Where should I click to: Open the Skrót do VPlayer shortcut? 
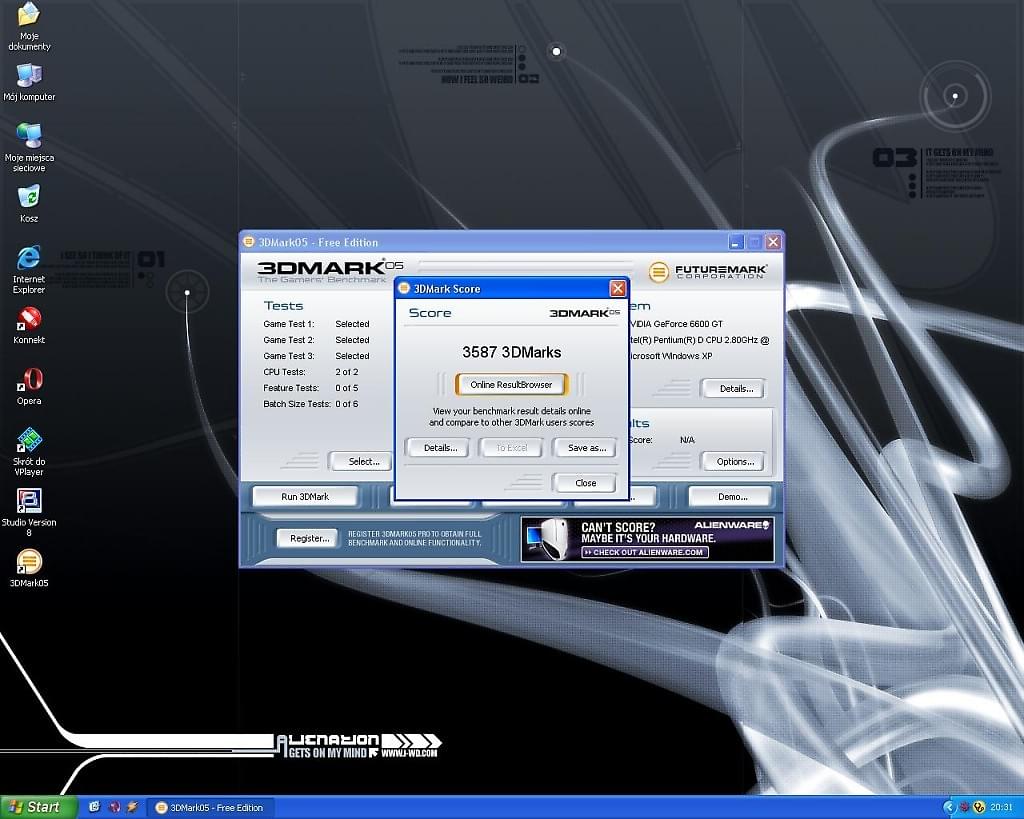29,451
